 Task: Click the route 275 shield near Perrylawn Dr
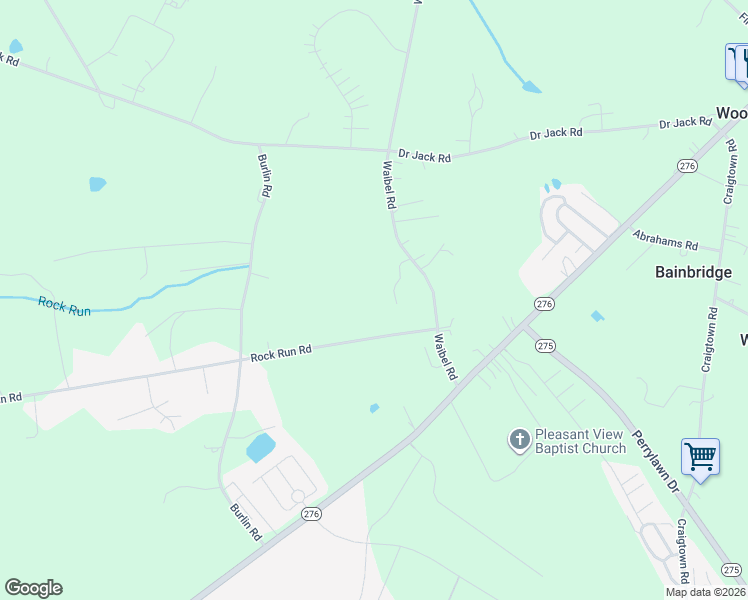pos(545,346)
